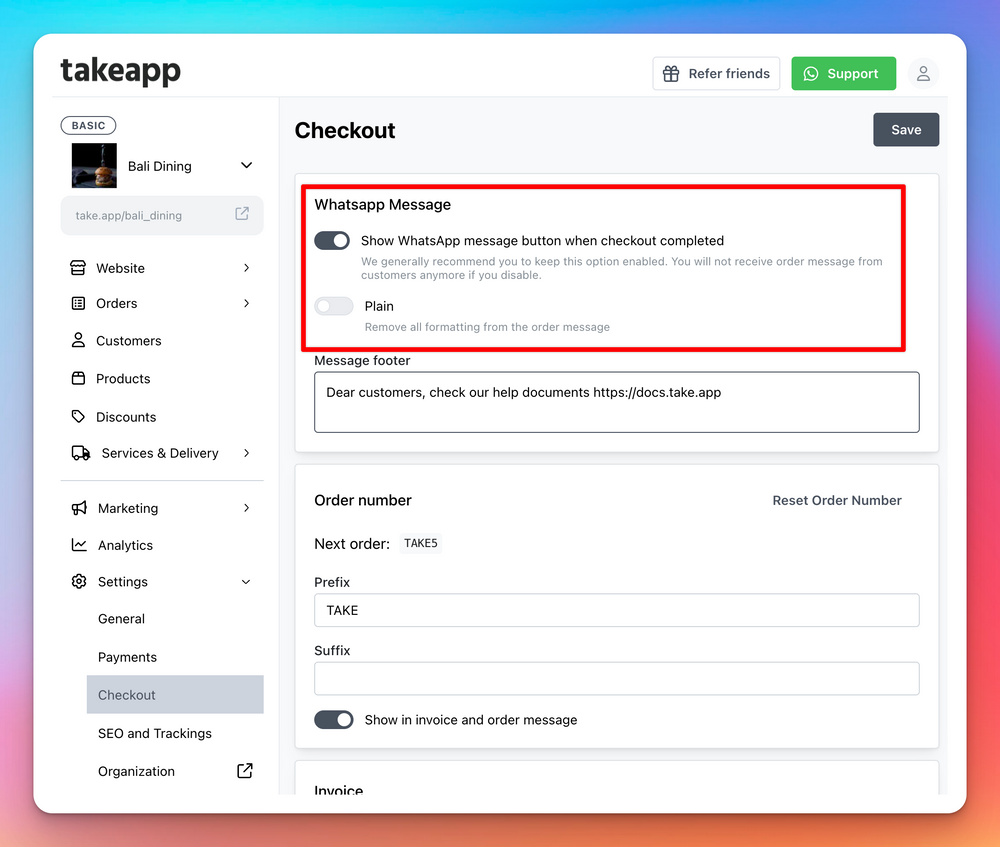The height and width of the screenshot is (847, 1000).
Task: Open the user profile avatar icon
Action: click(923, 74)
